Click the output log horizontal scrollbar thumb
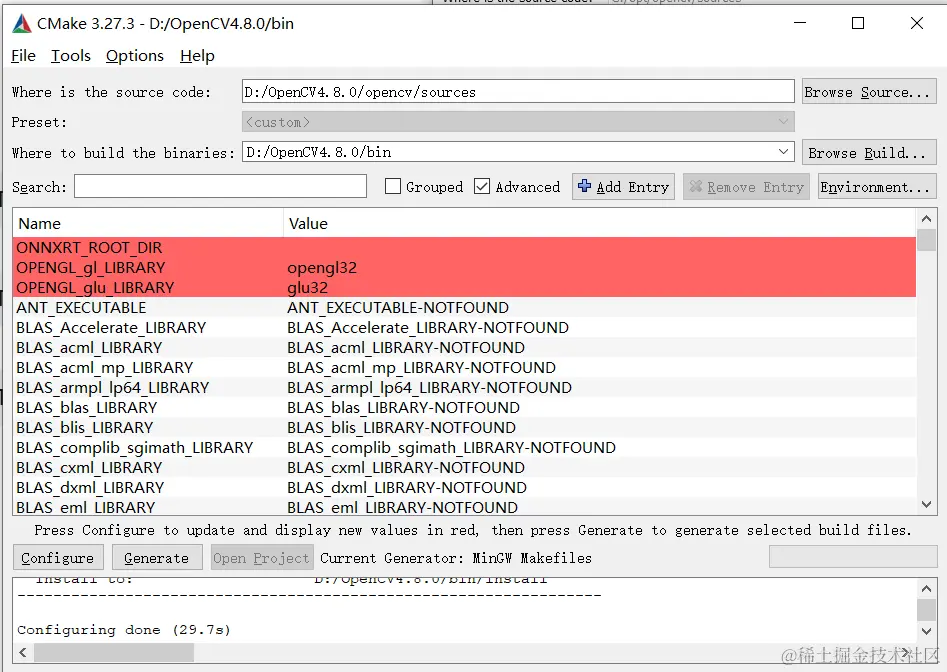 (114, 652)
